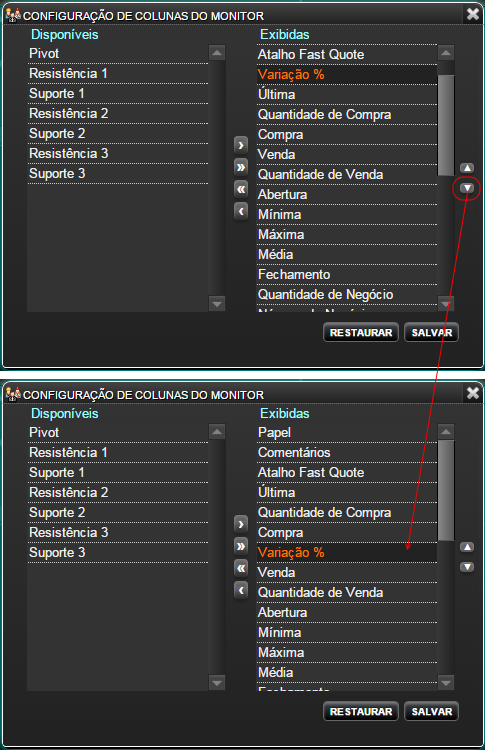Image resolution: width=485 pixels, height=750 pixels.
Task: Select Resistência 3 in upper dialog
Action: tap(118, 154)
